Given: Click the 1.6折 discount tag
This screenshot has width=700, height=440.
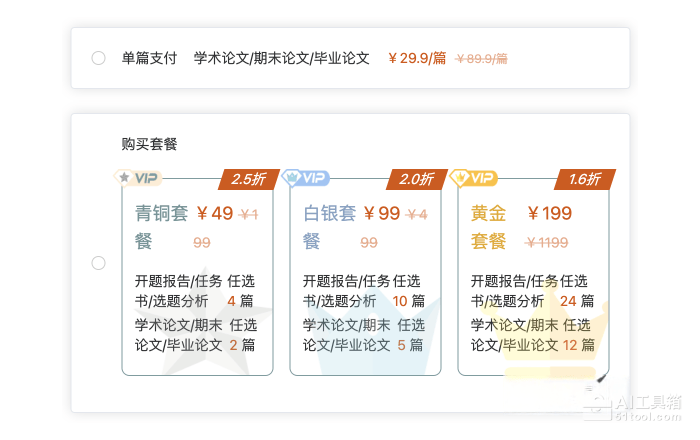Looking at the screenshot, I should (584, 180).
